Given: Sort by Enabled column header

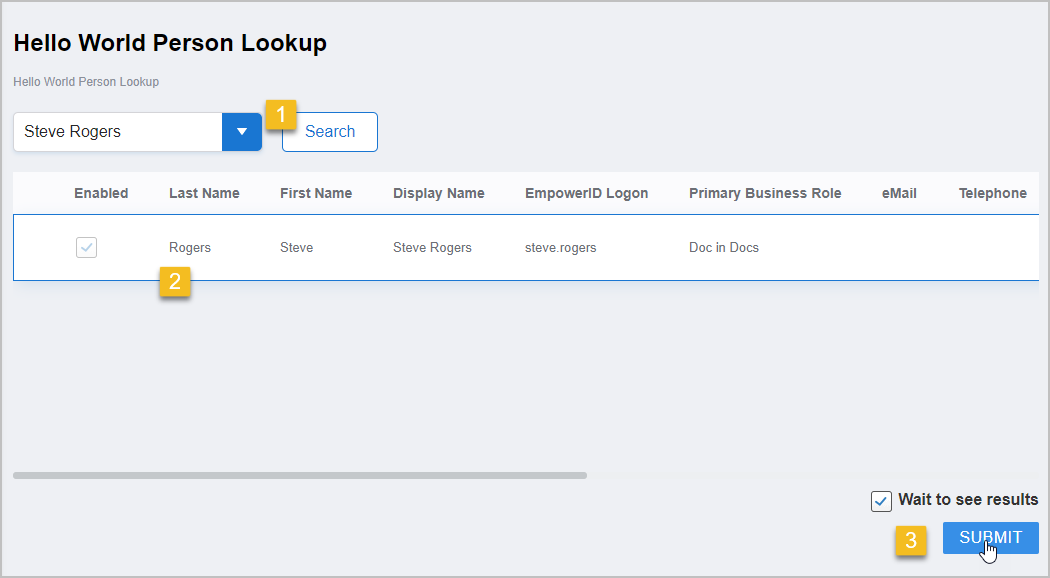Looking at the screenshot, I should [x=101, y=193].
